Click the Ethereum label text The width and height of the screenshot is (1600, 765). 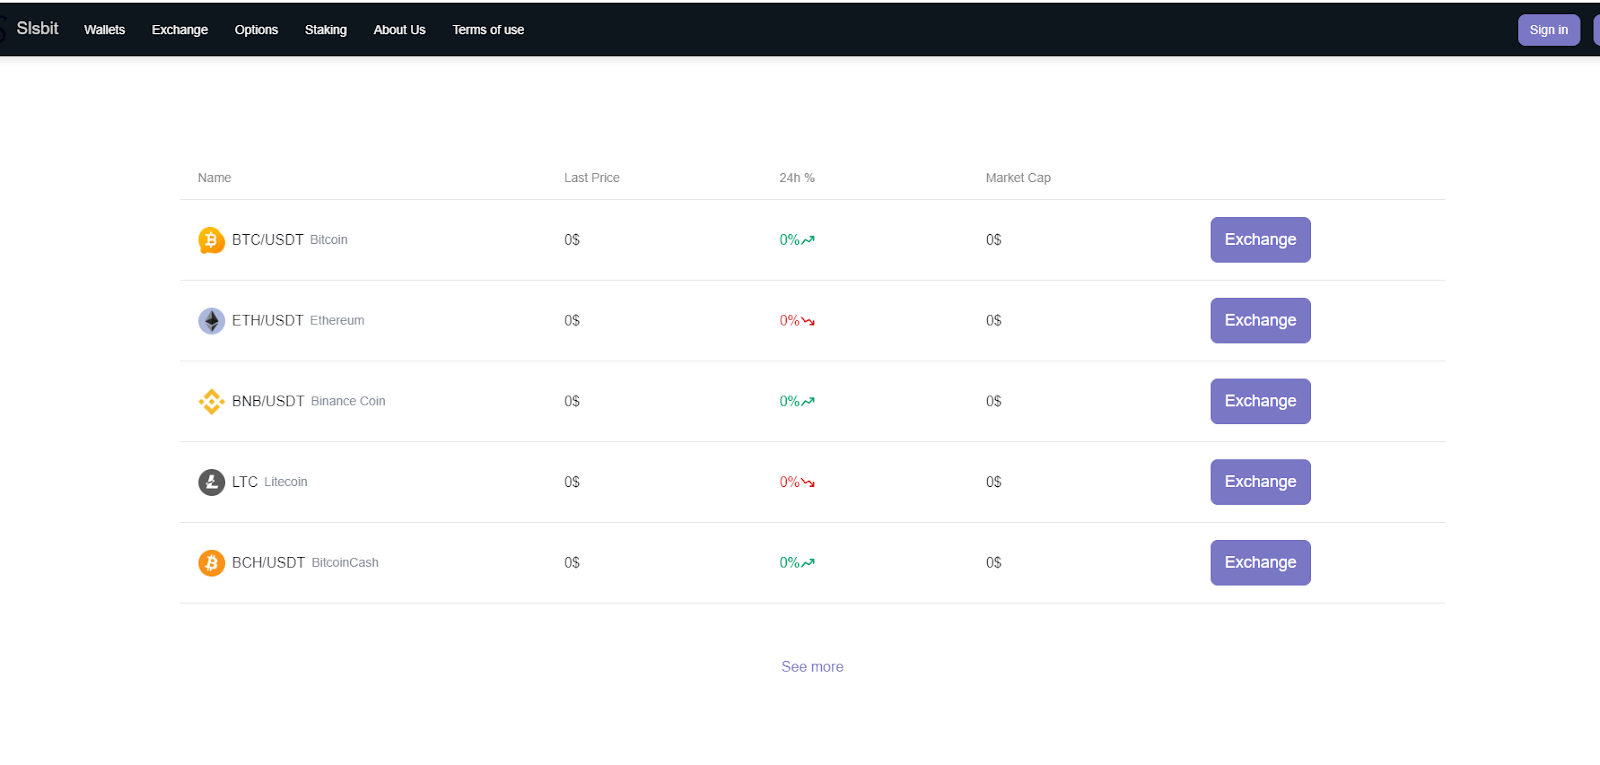[337, 321]
